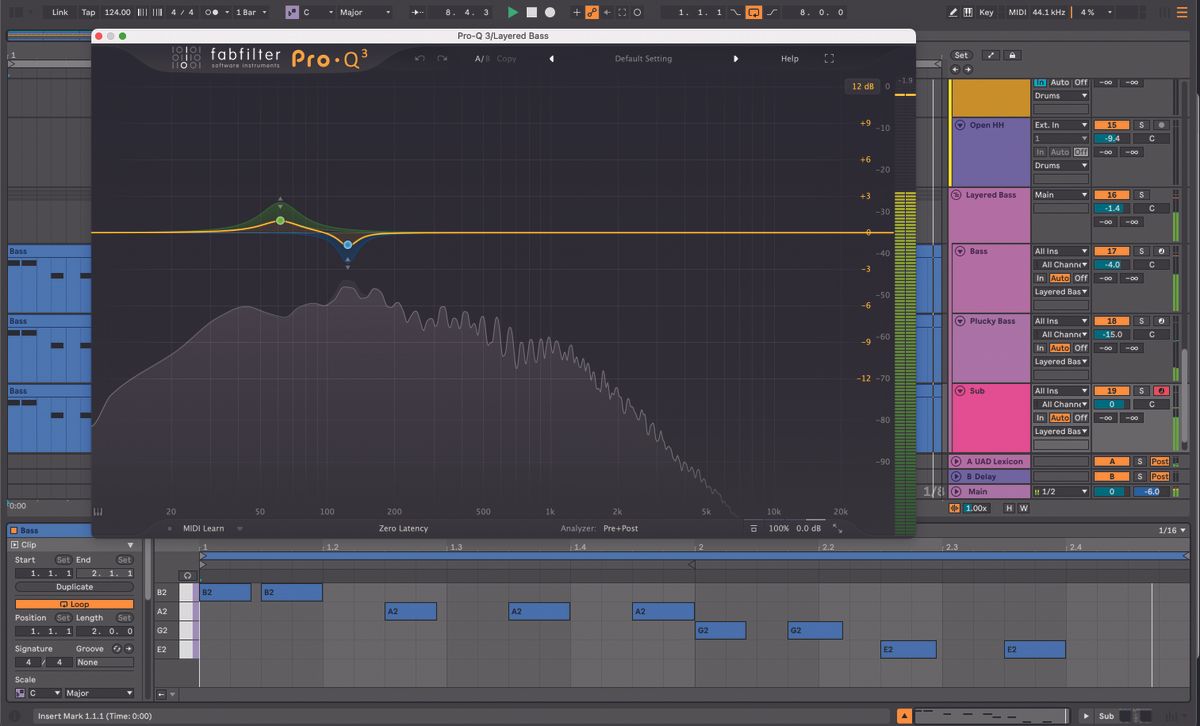Open Live's hamburger menu icon top right
The width and height of the screenshot is (1200, 726).
pos(1181,12)
